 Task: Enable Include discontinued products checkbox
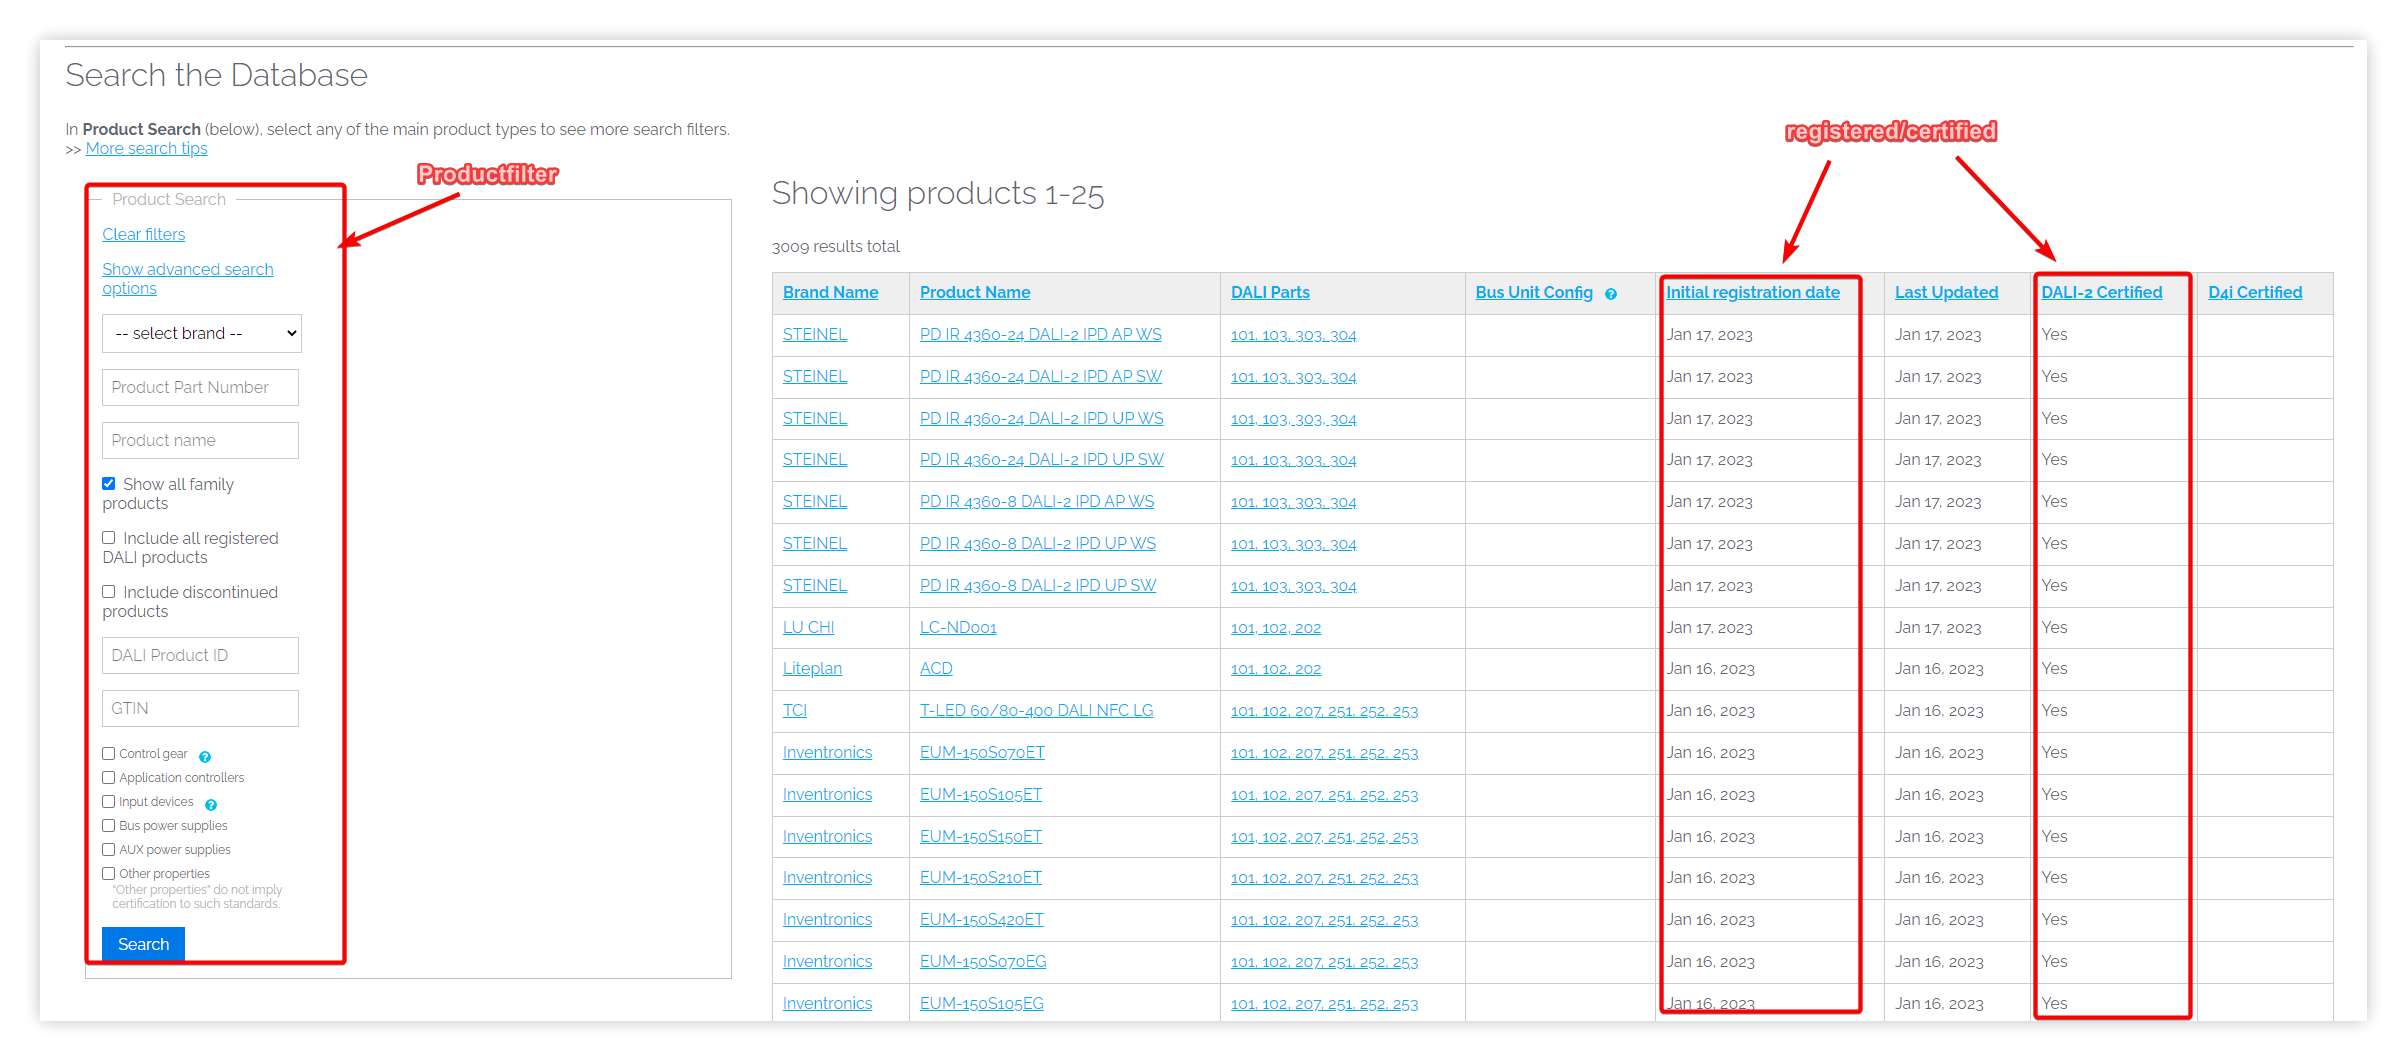click(x=109, y=592)
